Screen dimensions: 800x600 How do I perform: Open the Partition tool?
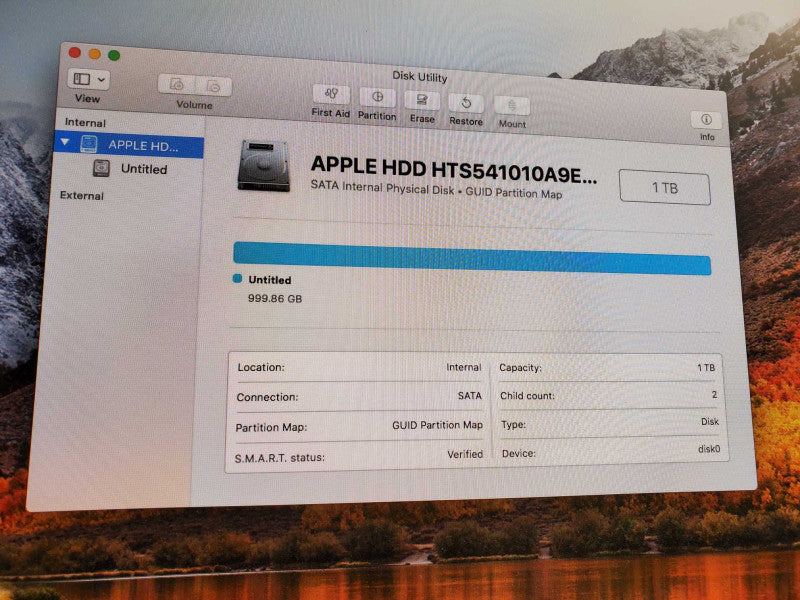(378, 97)
